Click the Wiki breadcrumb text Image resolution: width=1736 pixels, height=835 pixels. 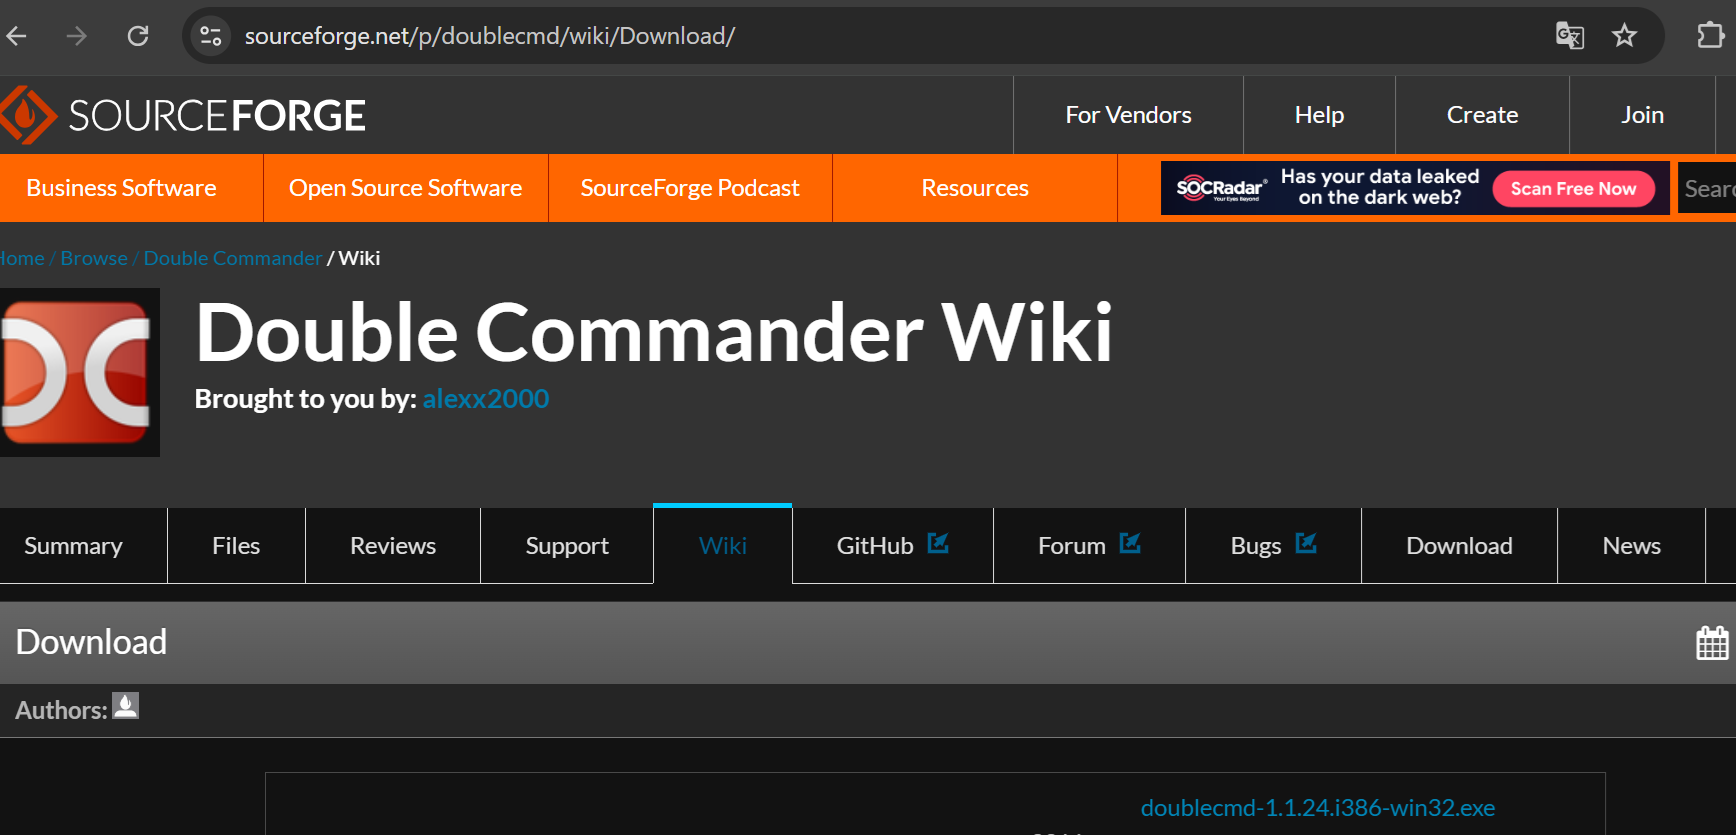[359, 258]
